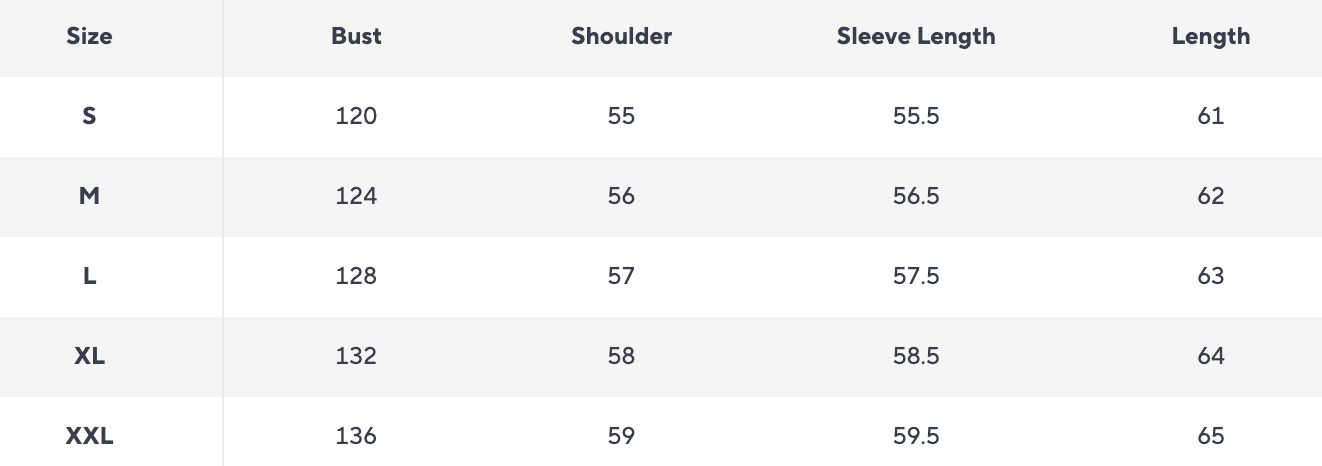Click the Size column header

89,37
